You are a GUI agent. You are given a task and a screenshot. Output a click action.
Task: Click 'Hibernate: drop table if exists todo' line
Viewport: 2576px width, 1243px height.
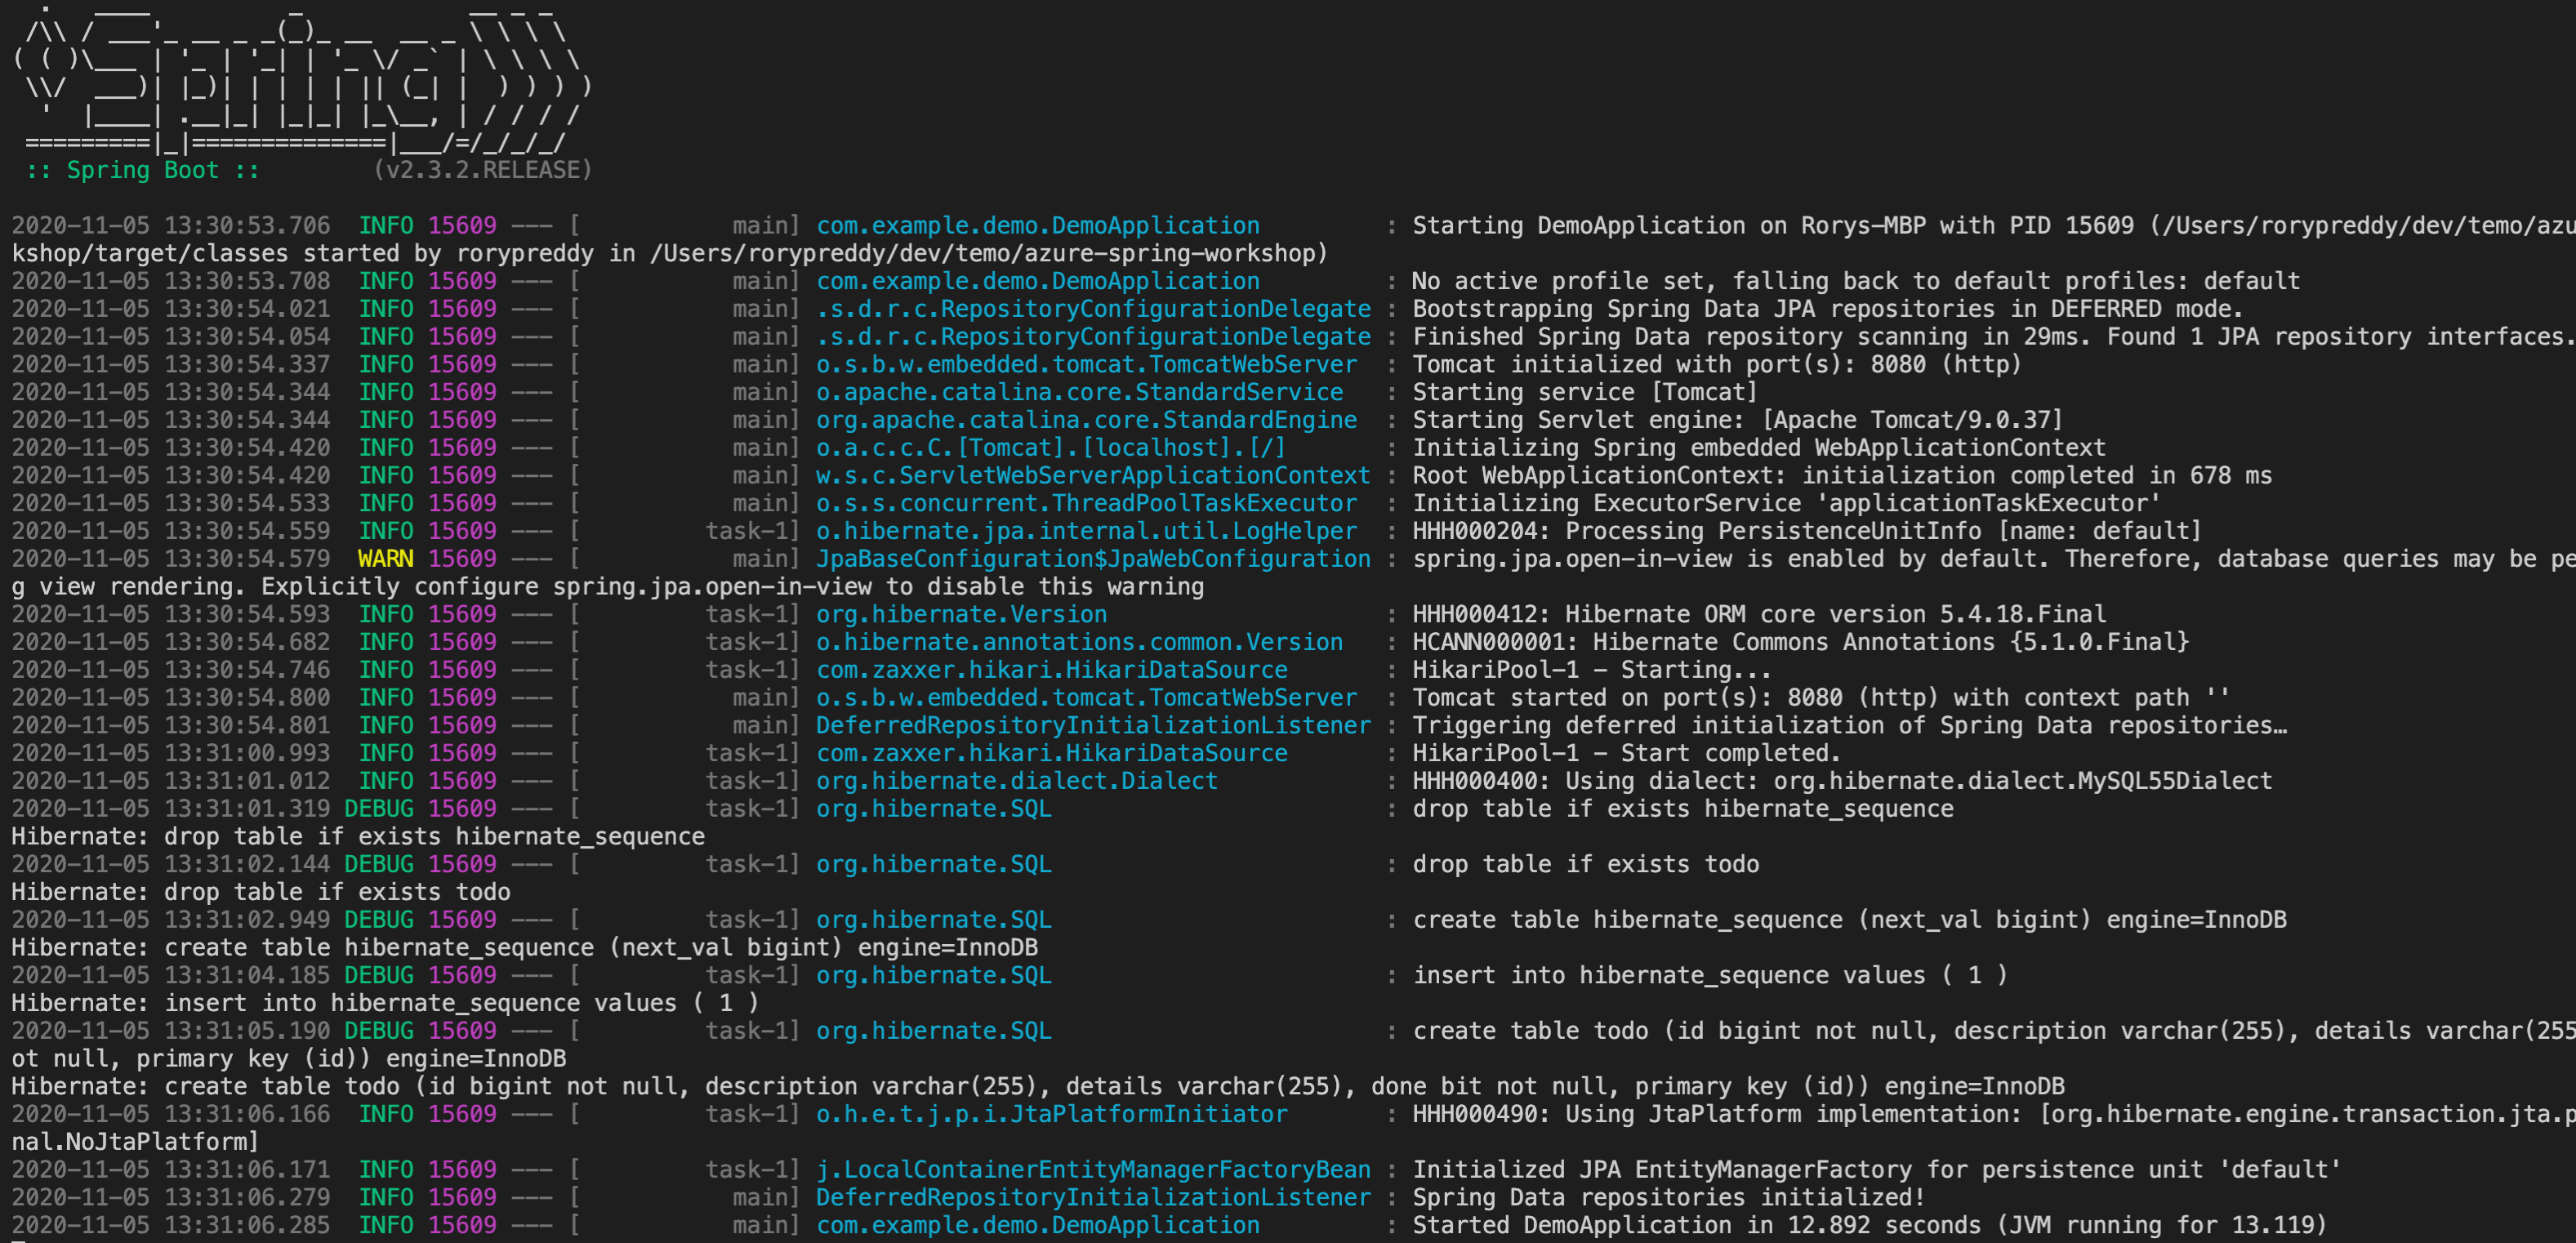(x=261, y=892)
